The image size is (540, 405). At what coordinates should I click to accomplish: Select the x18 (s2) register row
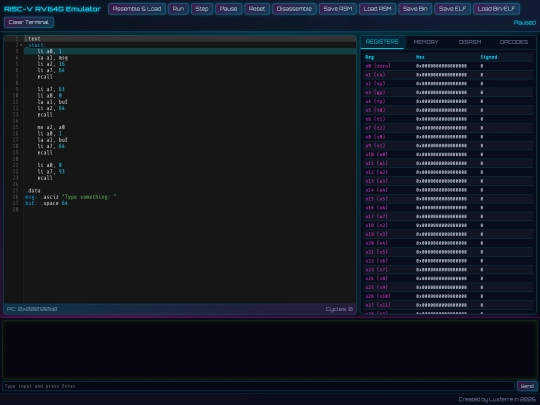(448, 225)
